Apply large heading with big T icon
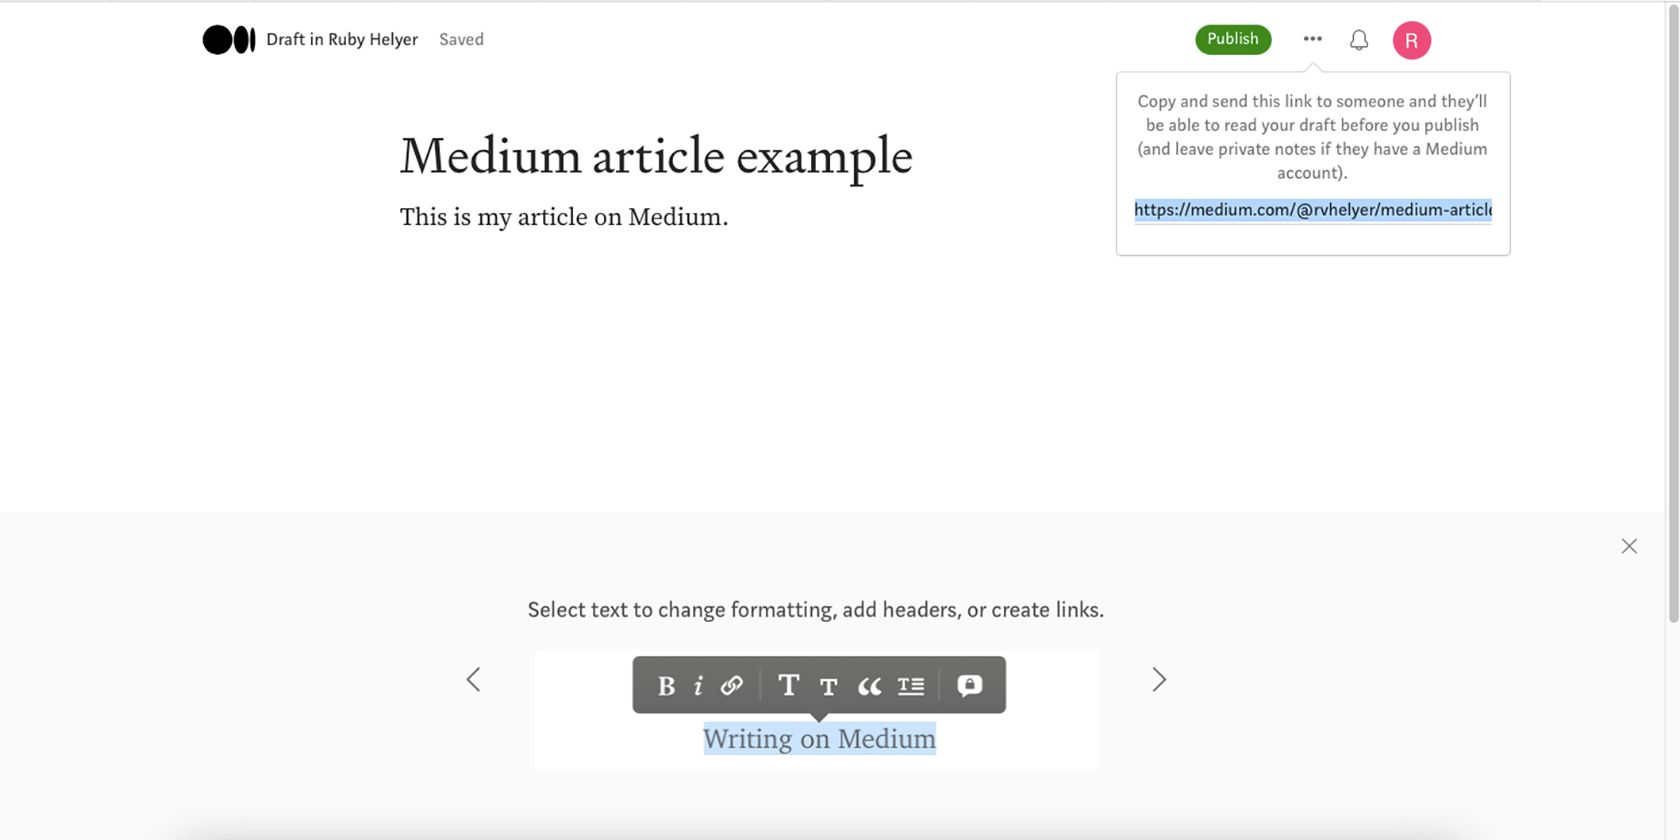1680x840 pixels. tap(788, 685)
